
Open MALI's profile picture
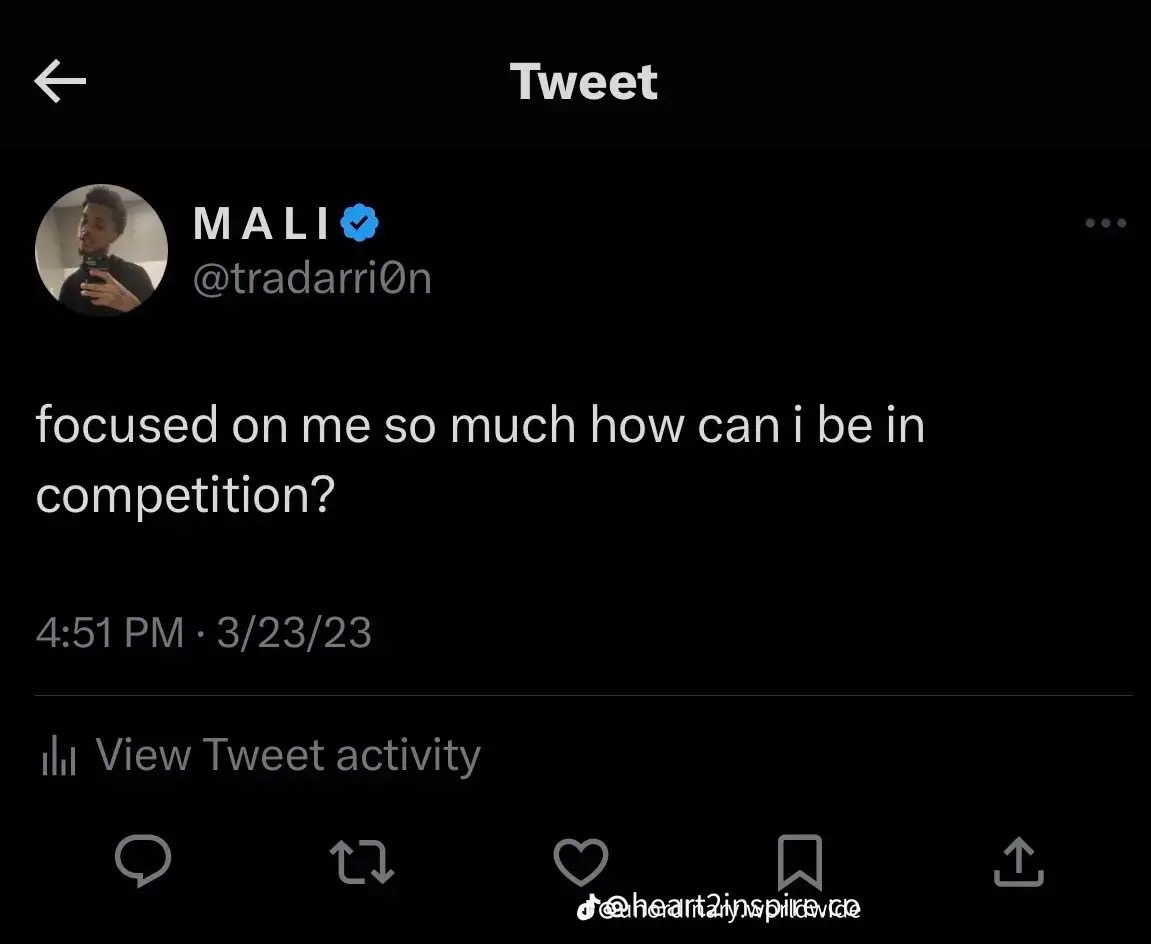pyautogui.click(x=101, y=250)
